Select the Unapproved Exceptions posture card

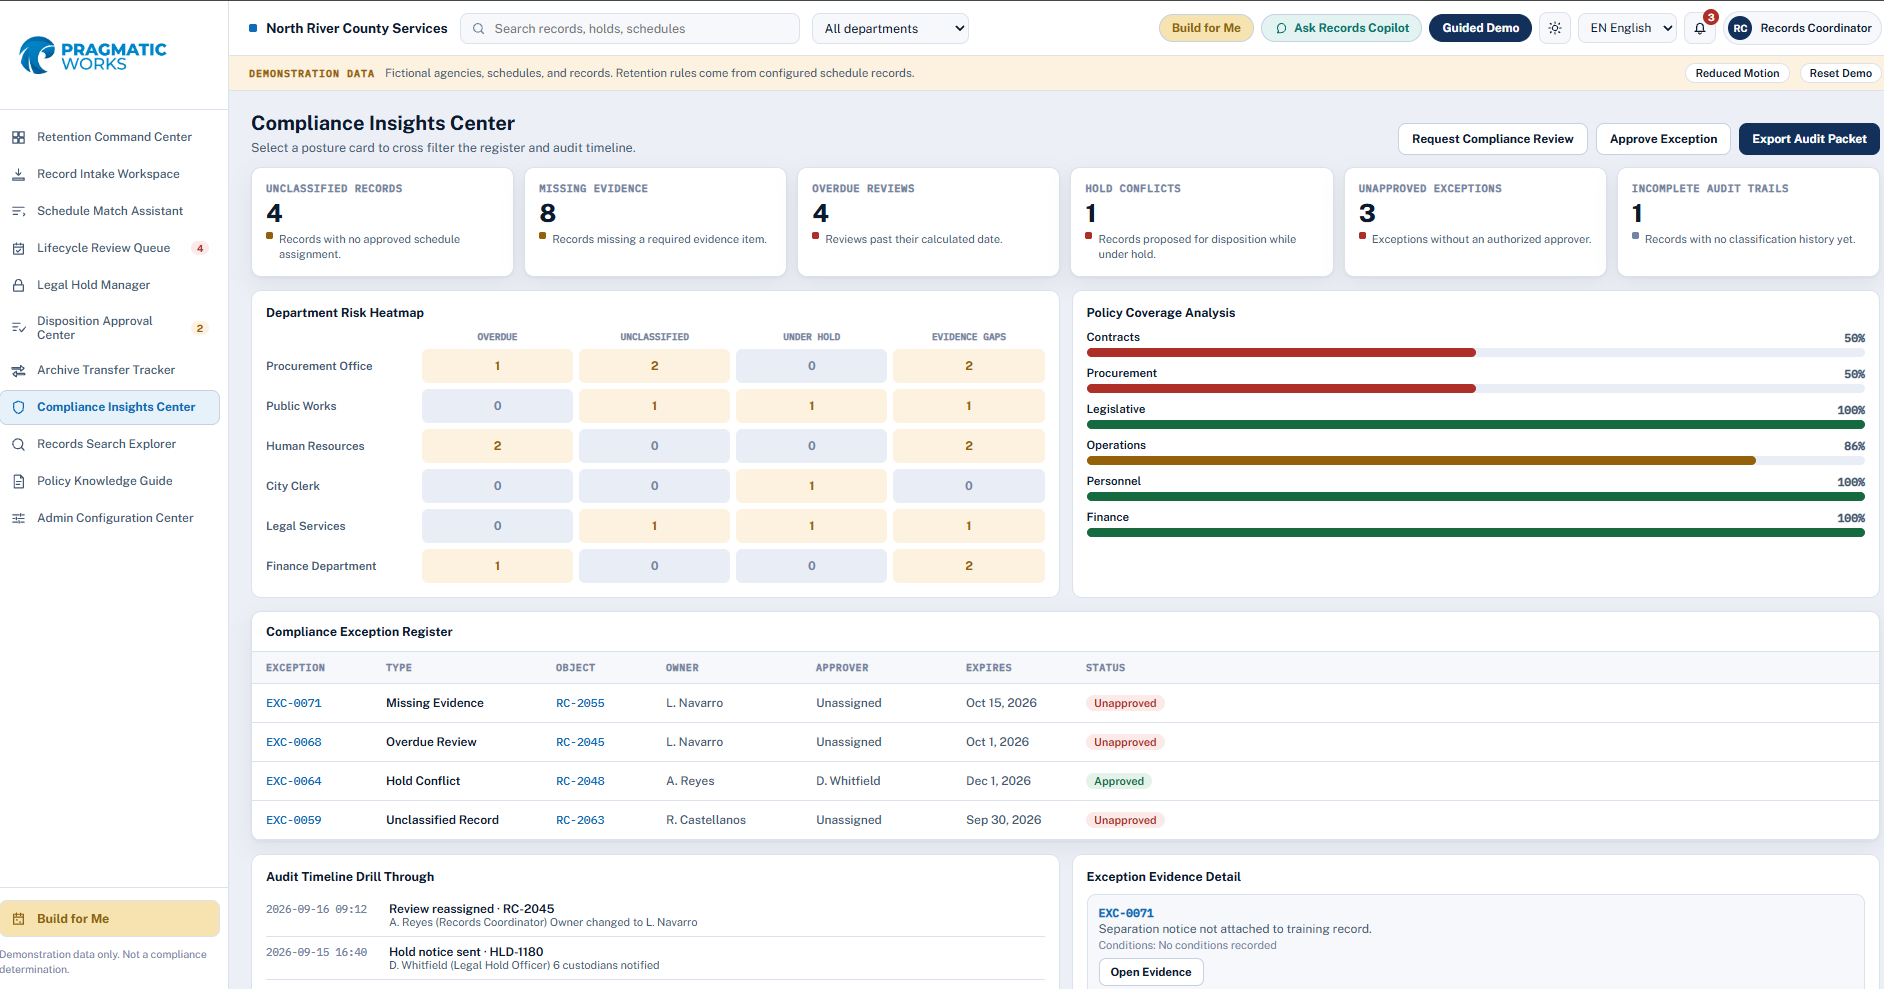point(1475,222)
